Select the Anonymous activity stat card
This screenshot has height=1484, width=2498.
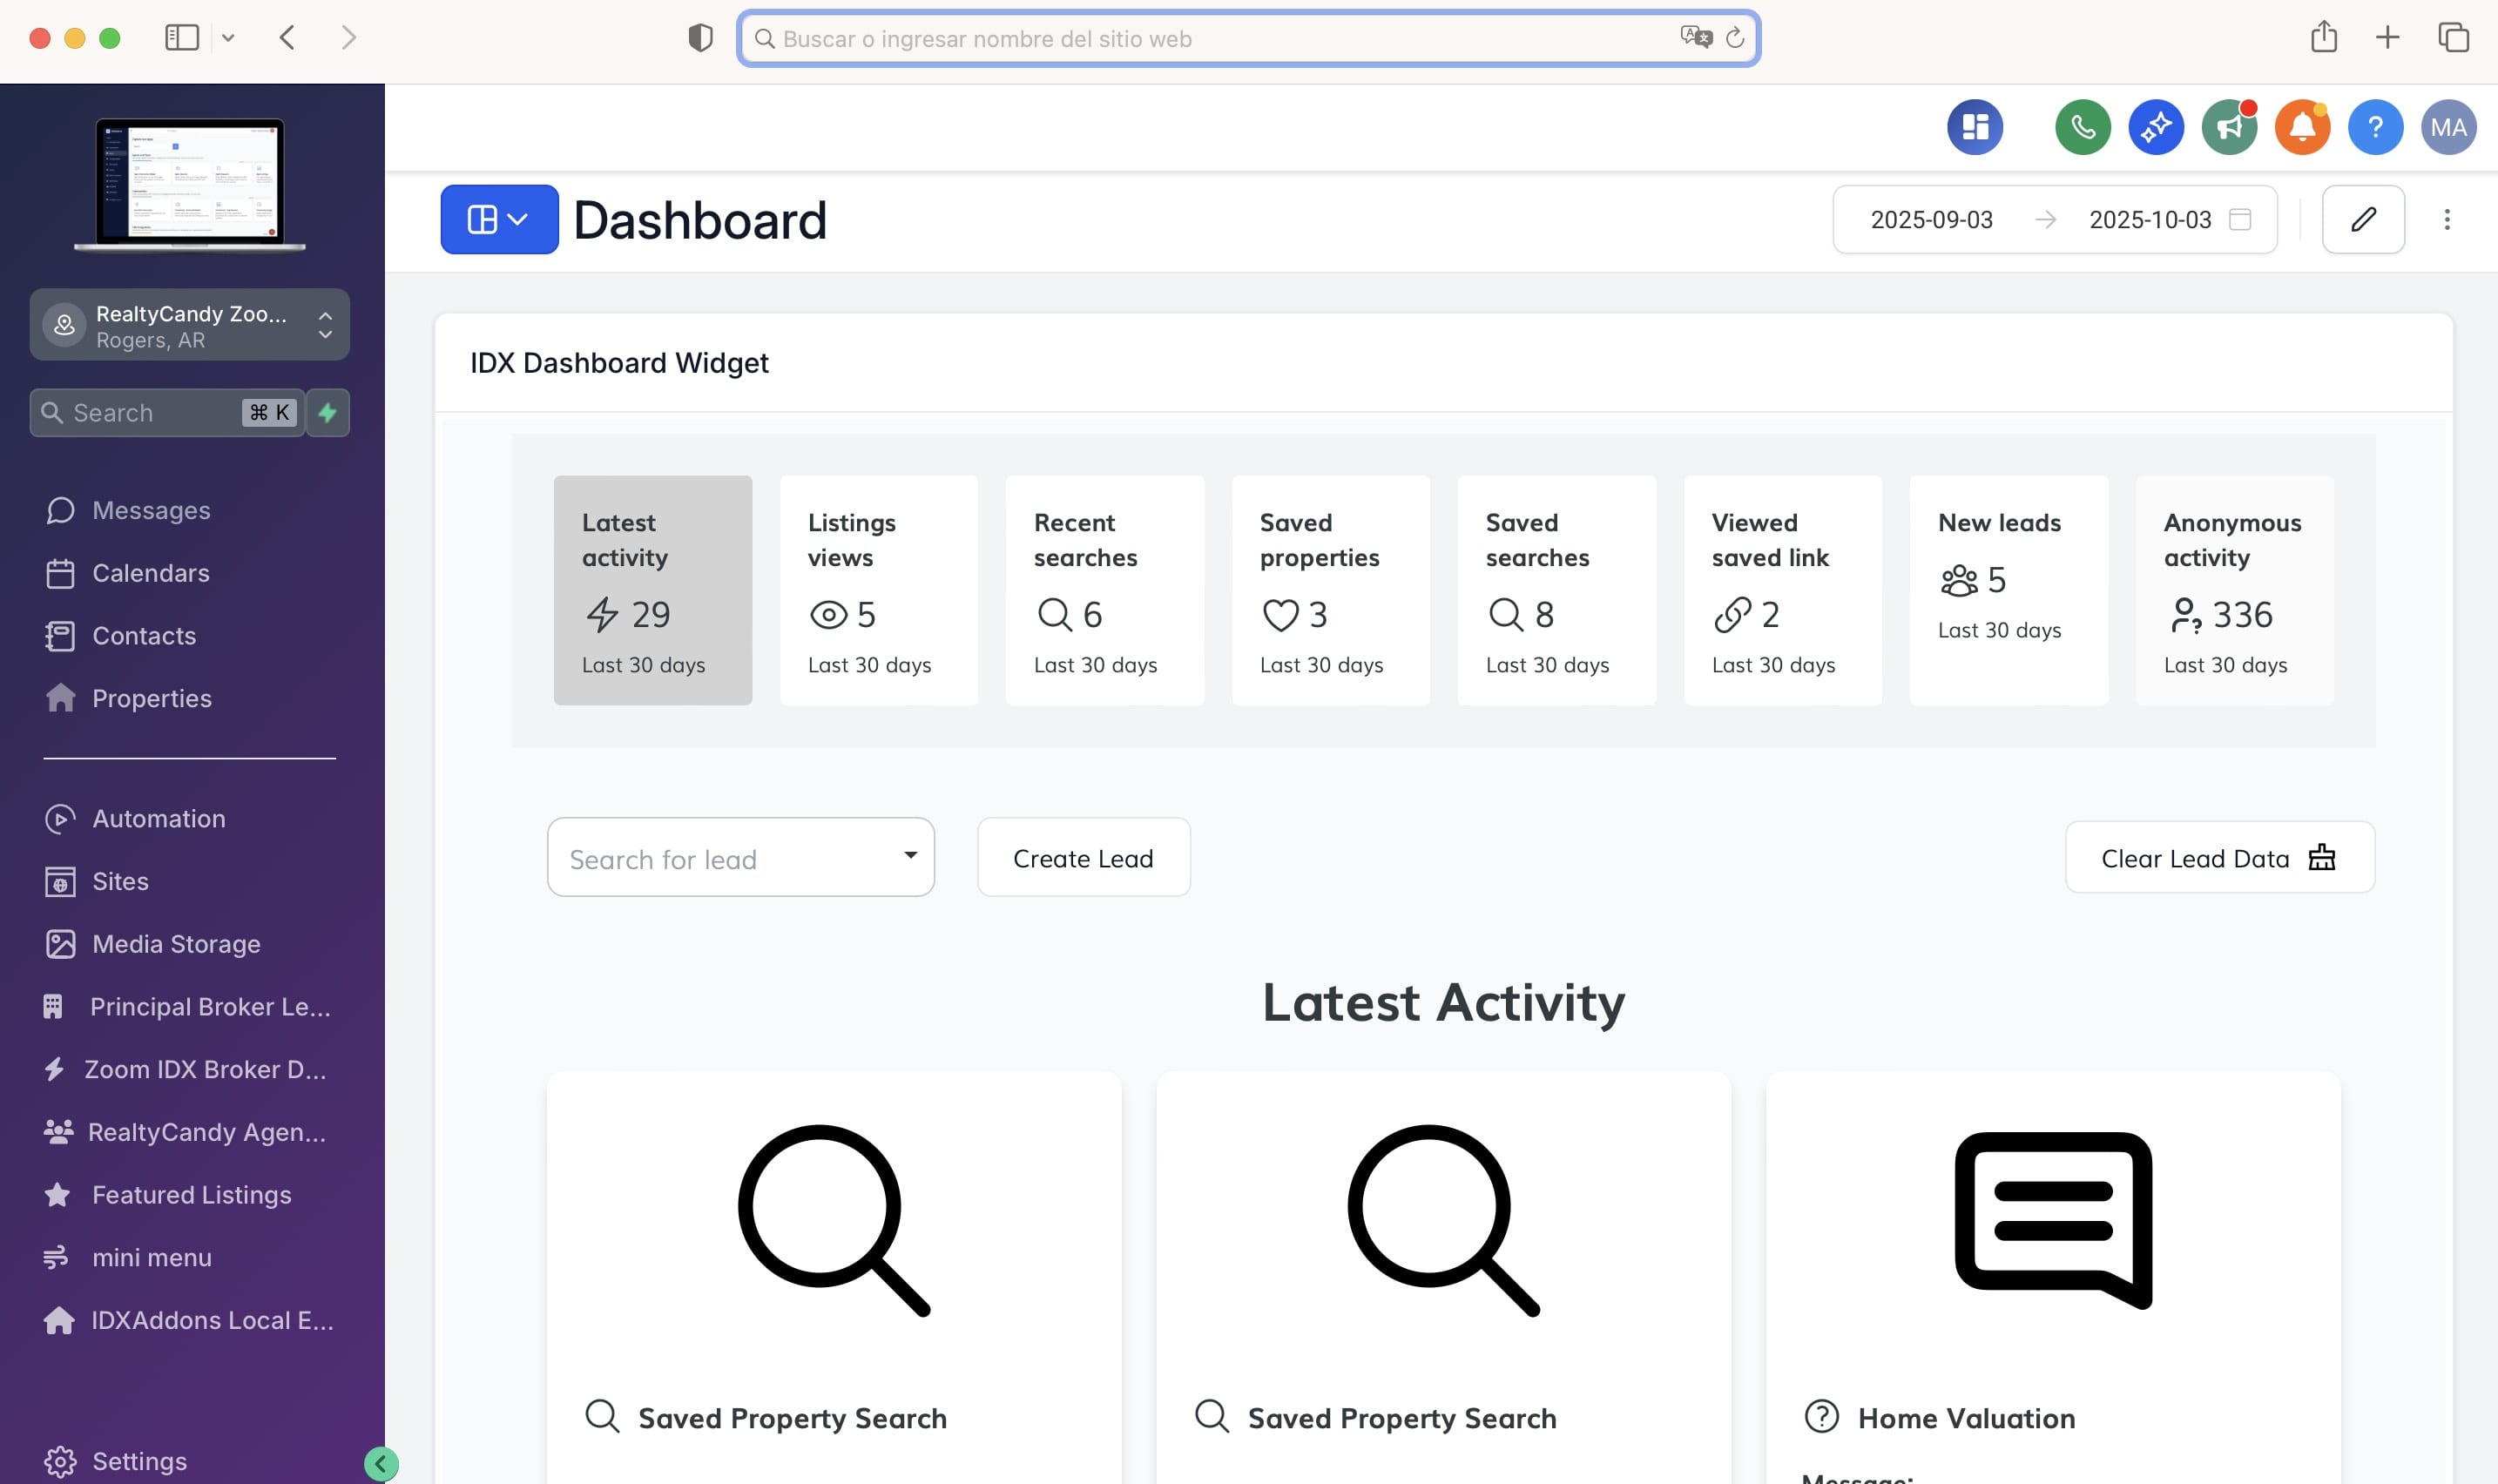(2234, 590)
